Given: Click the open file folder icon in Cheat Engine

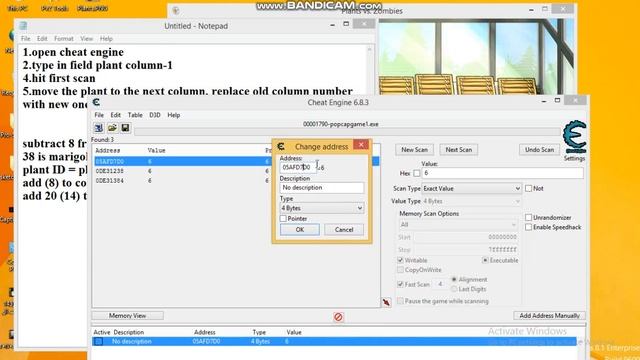Looking at the screenshot, I should 112,128.
